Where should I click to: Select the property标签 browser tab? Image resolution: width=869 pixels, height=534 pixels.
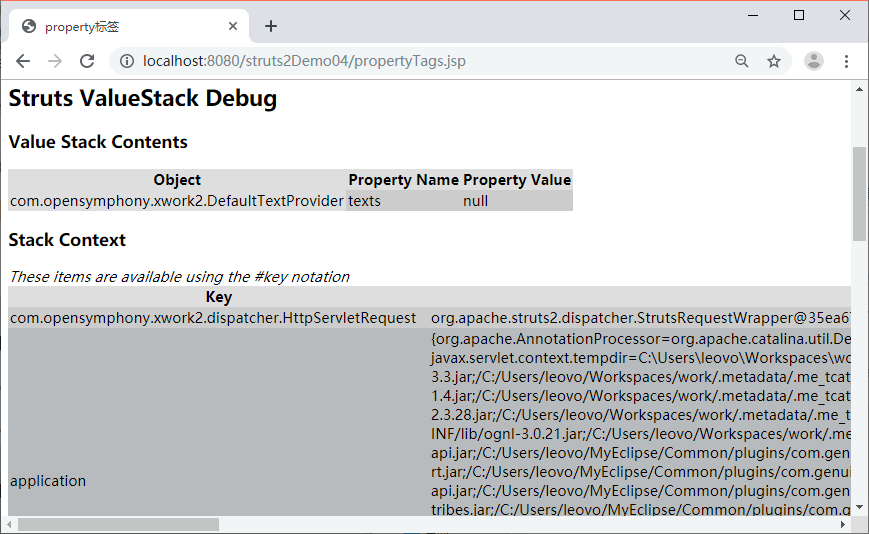pos(120,27)
